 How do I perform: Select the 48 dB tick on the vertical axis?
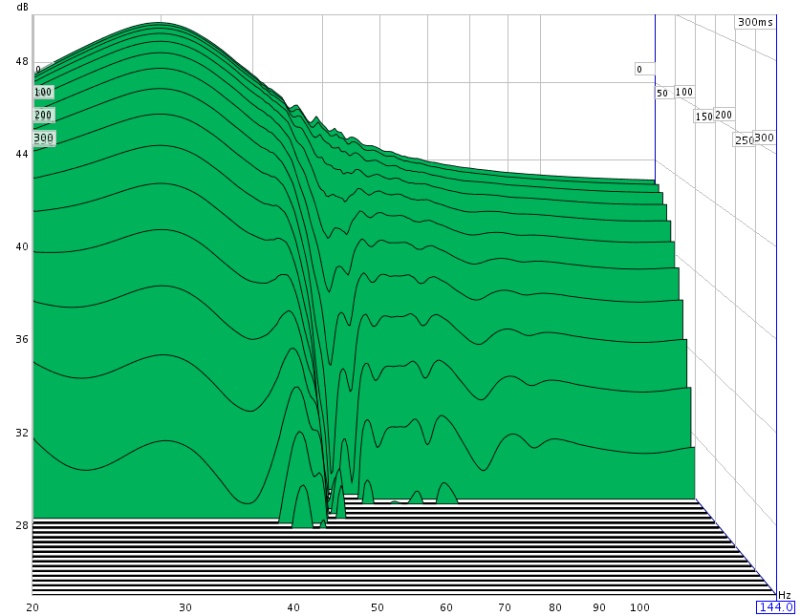coord(22,61)
